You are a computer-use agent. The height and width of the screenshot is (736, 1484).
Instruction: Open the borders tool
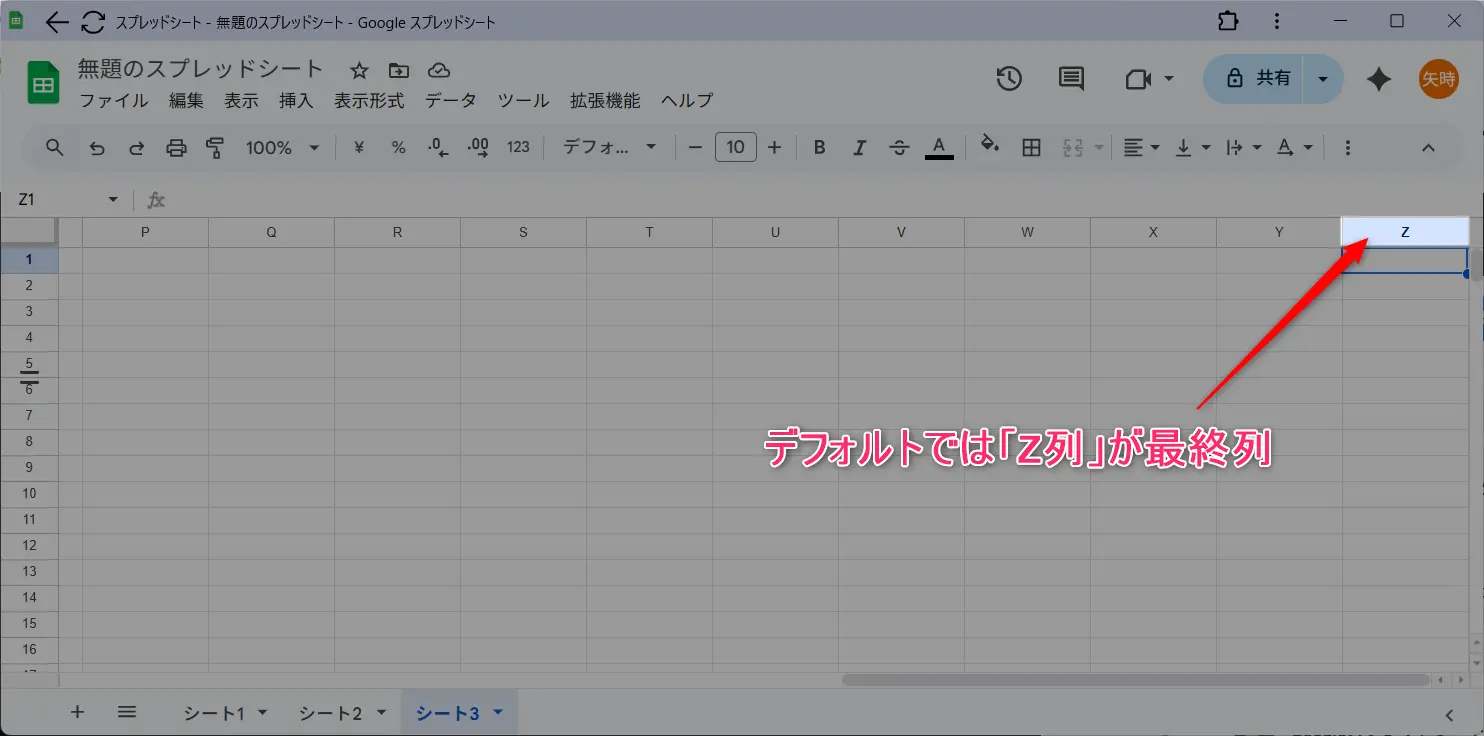click(1031, 148)
